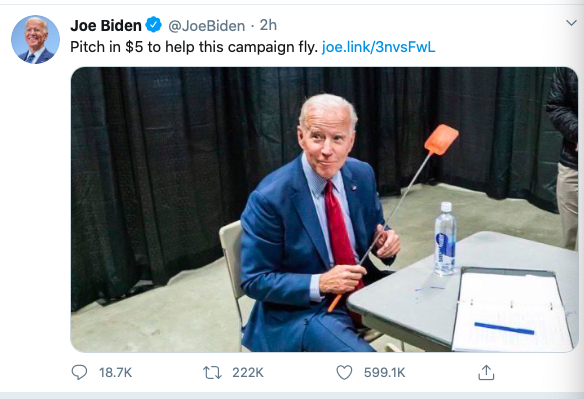
Task: Open the share tweet icon
Action: [x=486, y=372]
